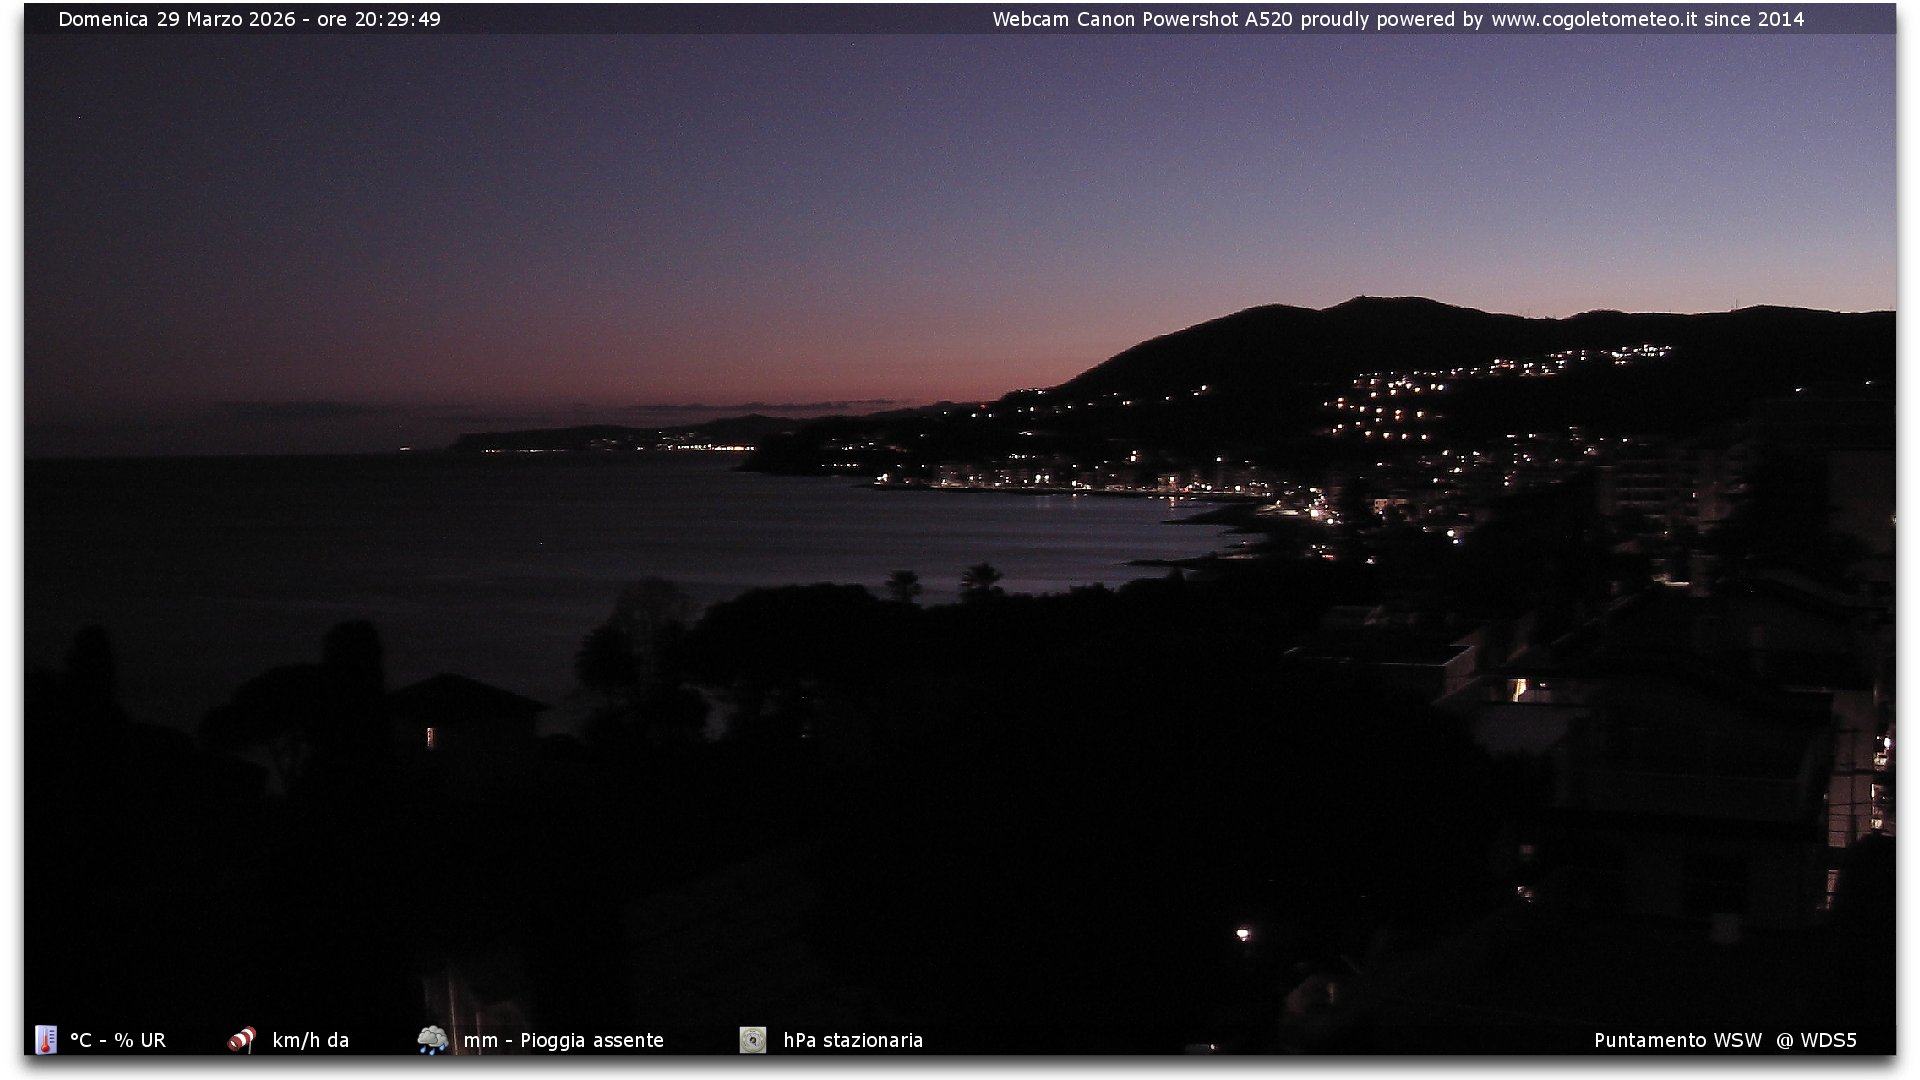This screenshot has width=1920, height=1080.
Task: Click 'mm - Pioggia assente' rain text
Action: point(563,1040)
